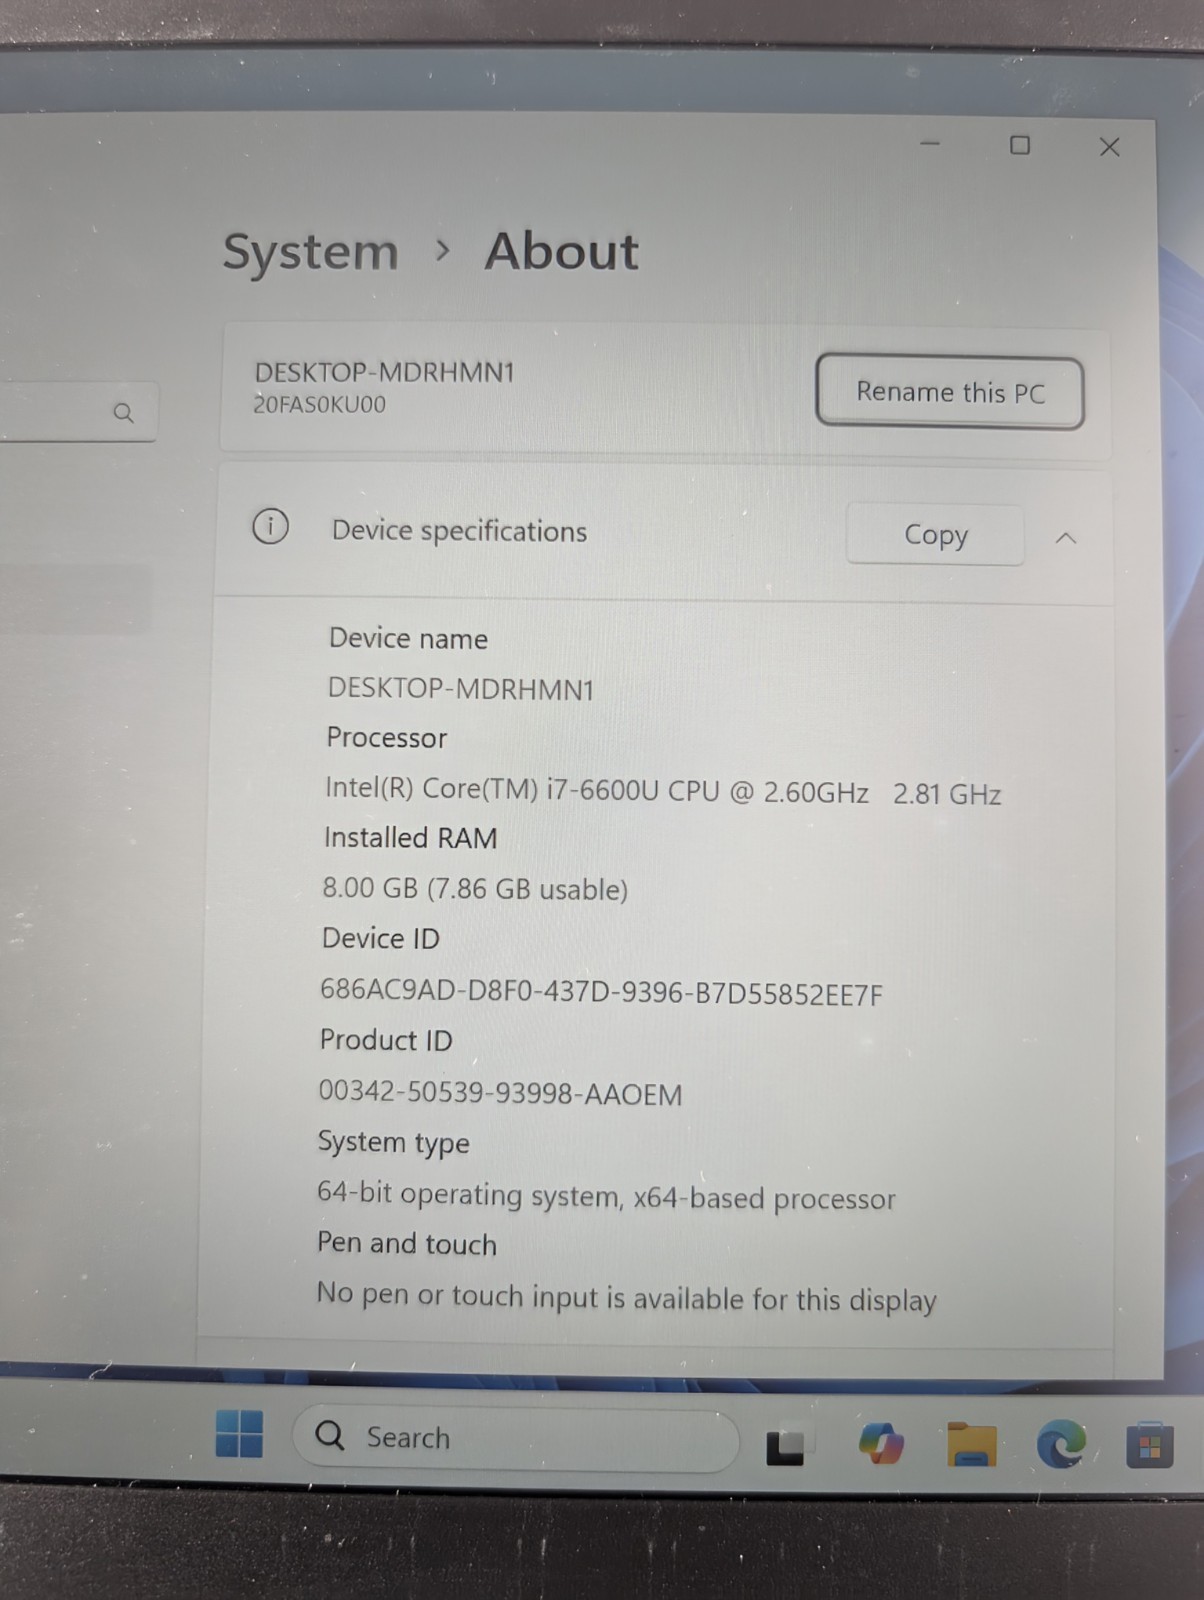Click the info icon beside Device specifications

(x=270, y=526)
